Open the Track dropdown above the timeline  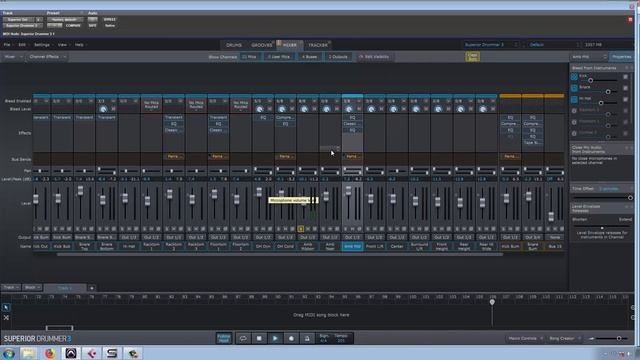(11, 288)
